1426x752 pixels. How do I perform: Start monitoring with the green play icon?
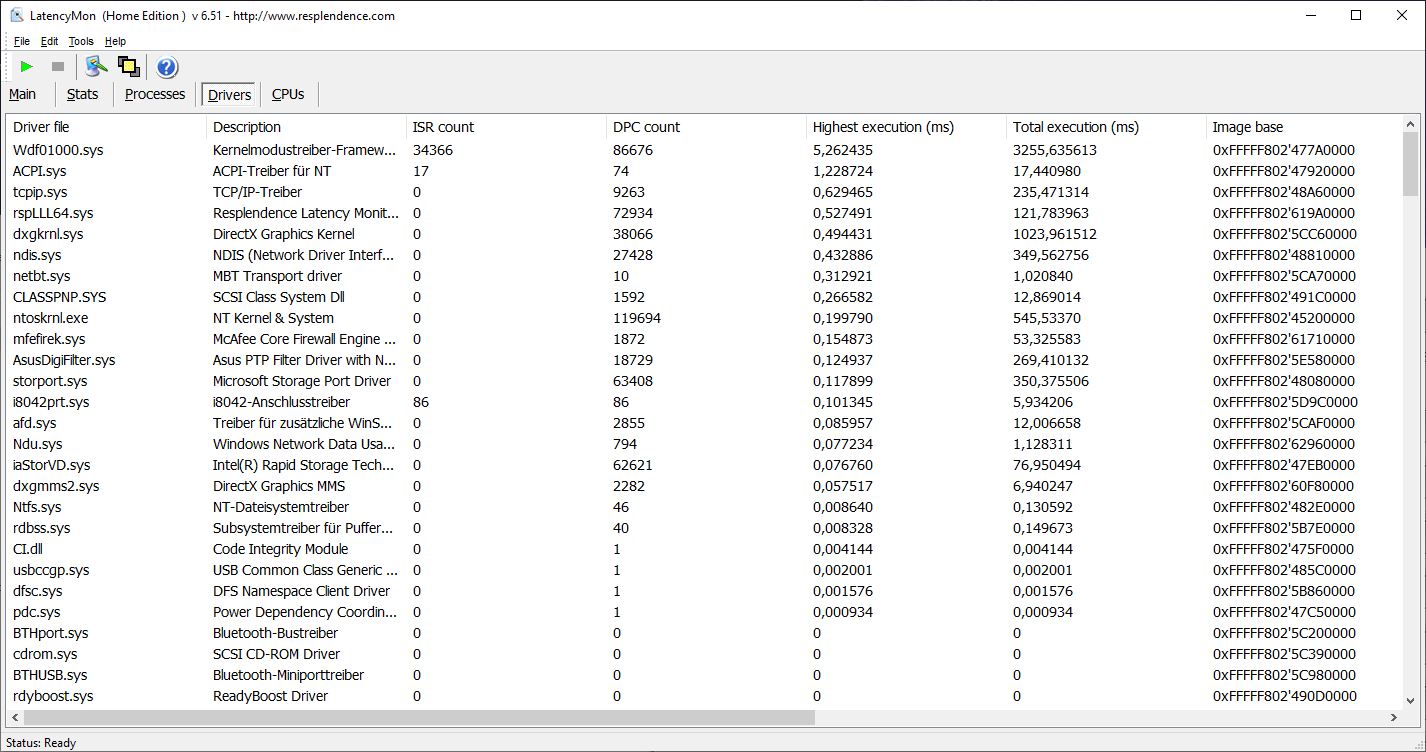click(27, 67)
